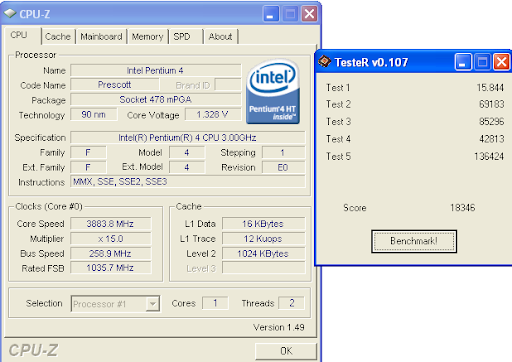Click the L1 Trace value 12 Kuops
The image size is (512, 362).
(x=264, y=239)
